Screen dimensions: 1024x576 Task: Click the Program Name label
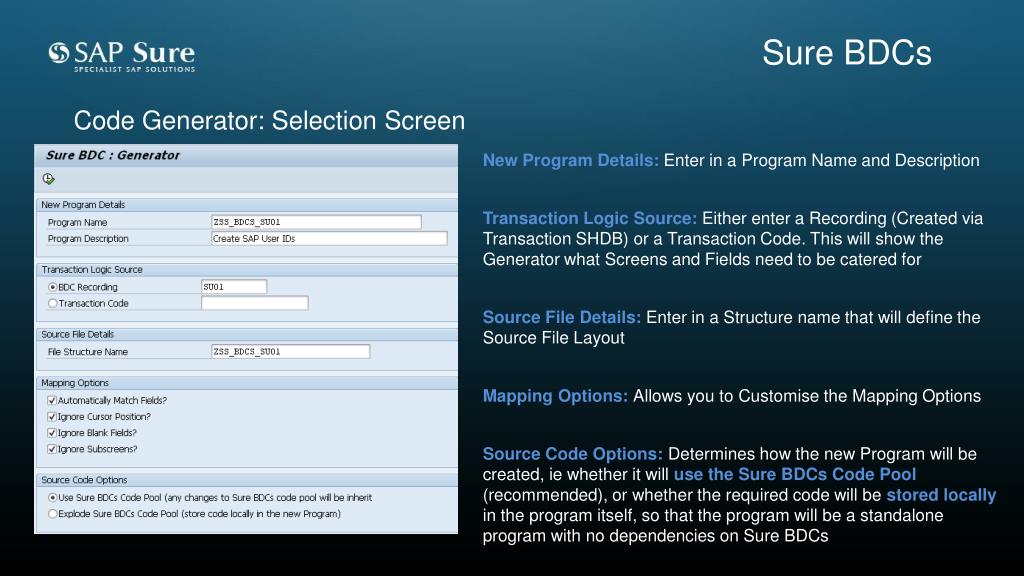tap(77, 223)
